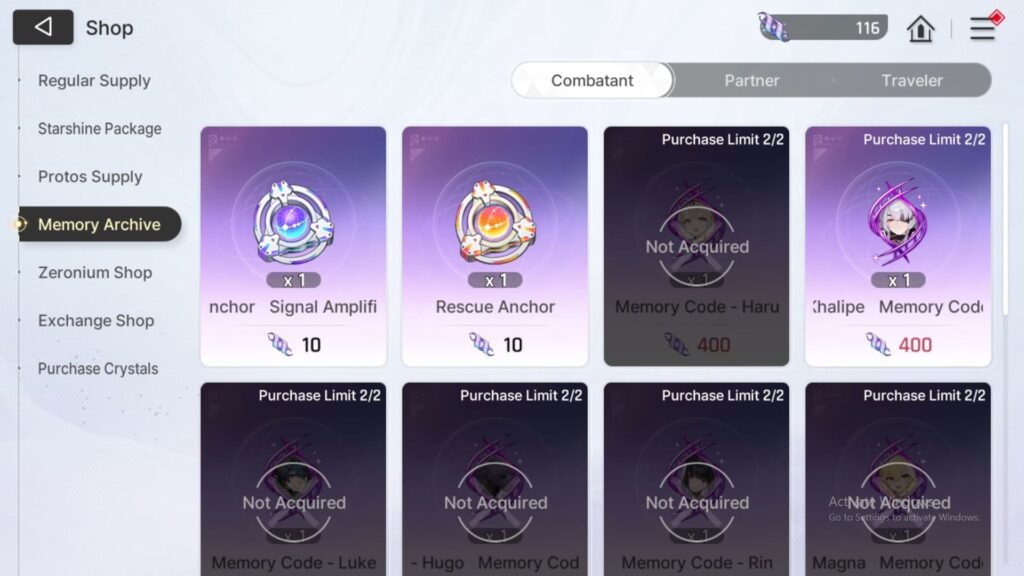
Task: Switch to the Traveler tab
Action: click(912, 80)
